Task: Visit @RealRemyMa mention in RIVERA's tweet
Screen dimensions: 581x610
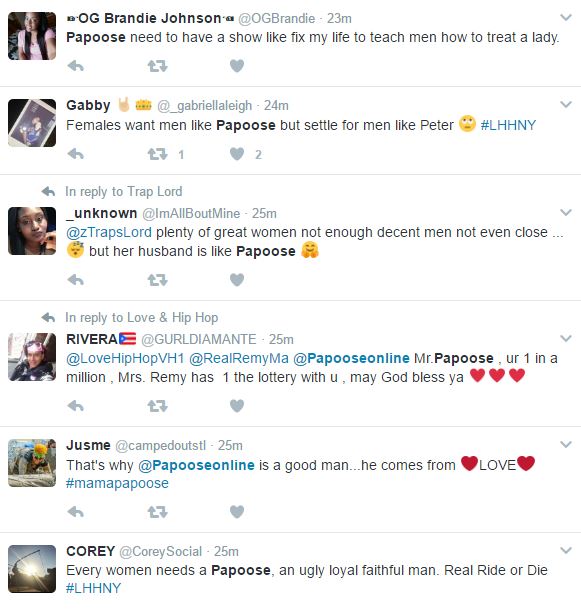Action: pyautogui.click(x=239, y=358)
